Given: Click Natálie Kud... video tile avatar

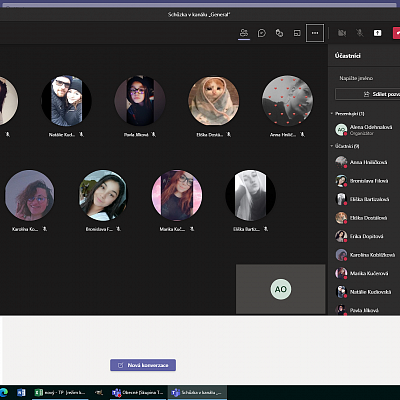Looking at the screenshot, I should (x=66, y=101).
